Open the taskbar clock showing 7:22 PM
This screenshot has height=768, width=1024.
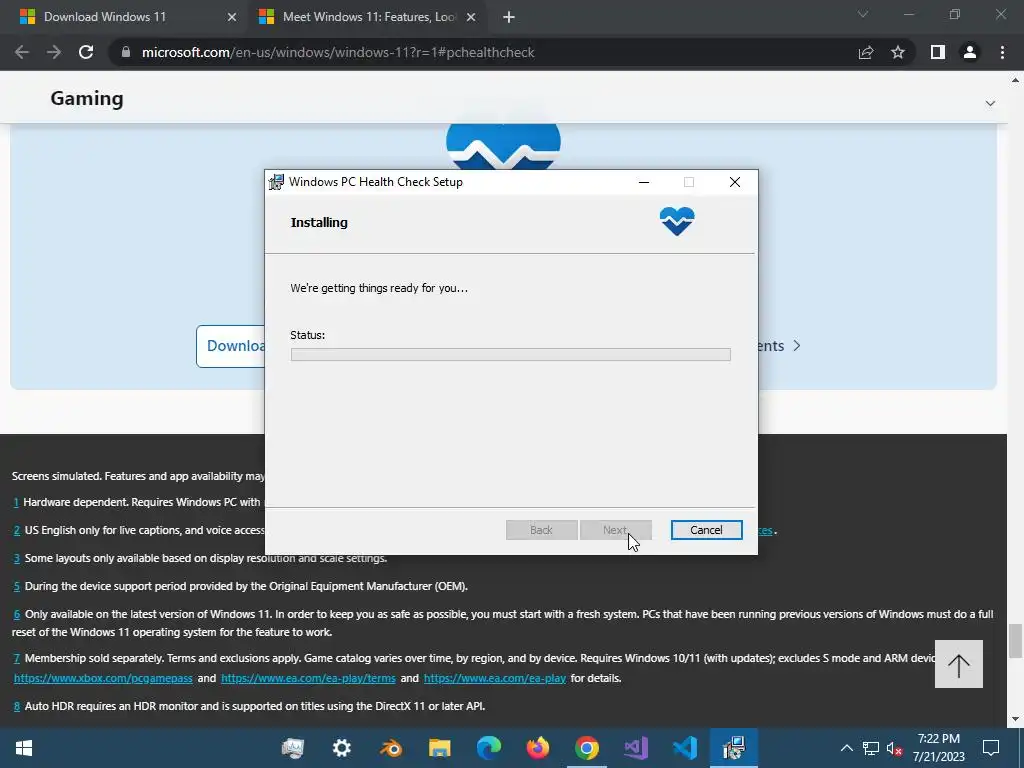[x=938, y=748]
